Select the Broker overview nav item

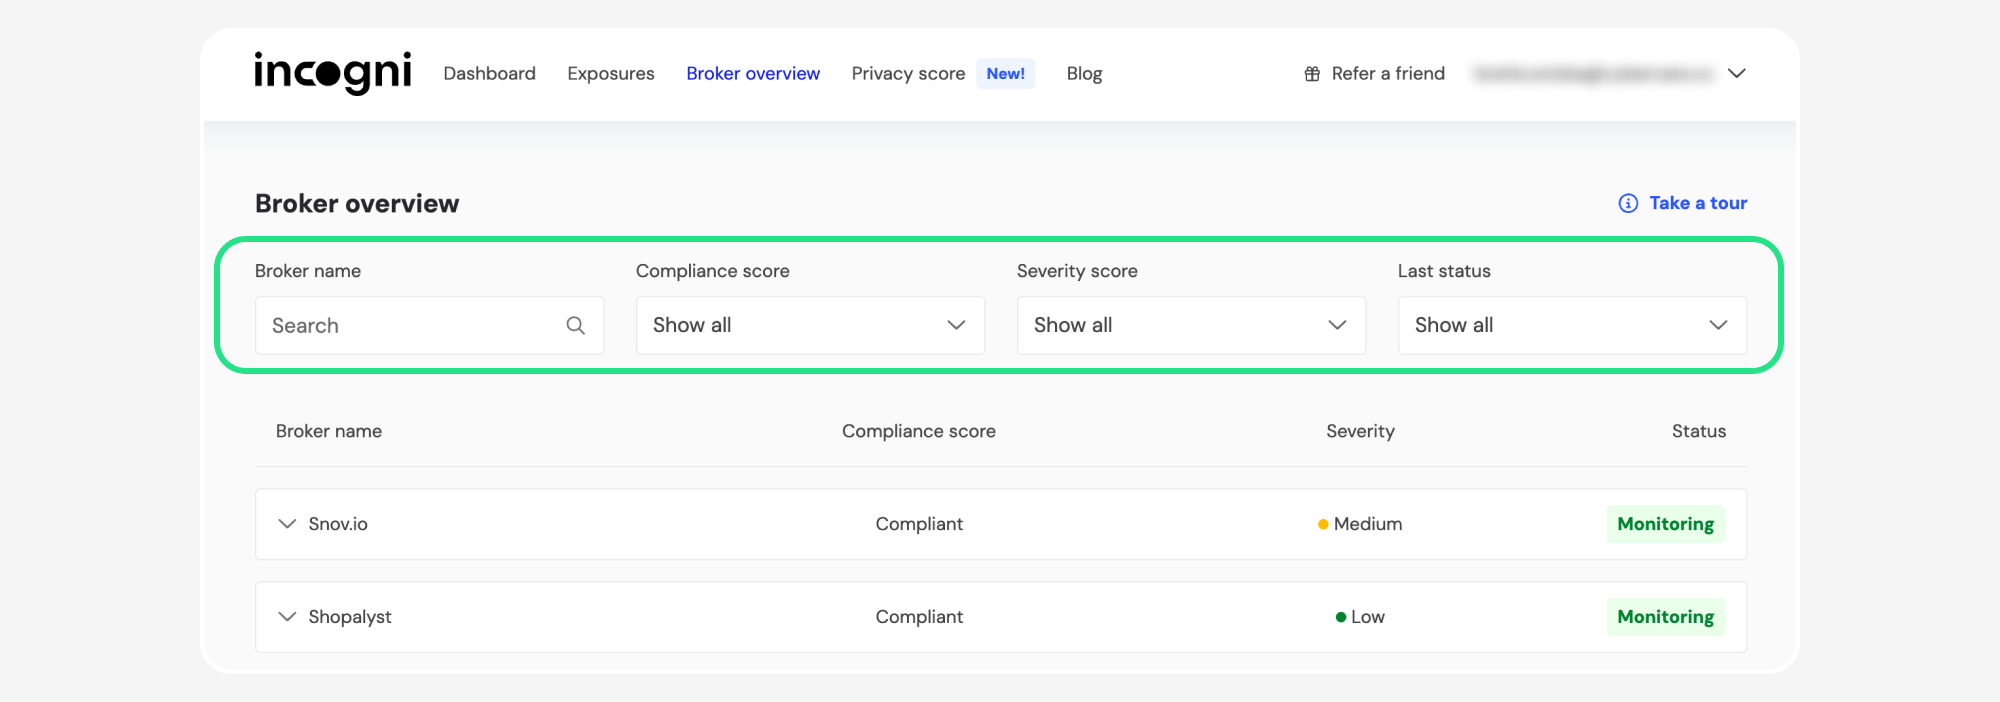coord(753,74)
